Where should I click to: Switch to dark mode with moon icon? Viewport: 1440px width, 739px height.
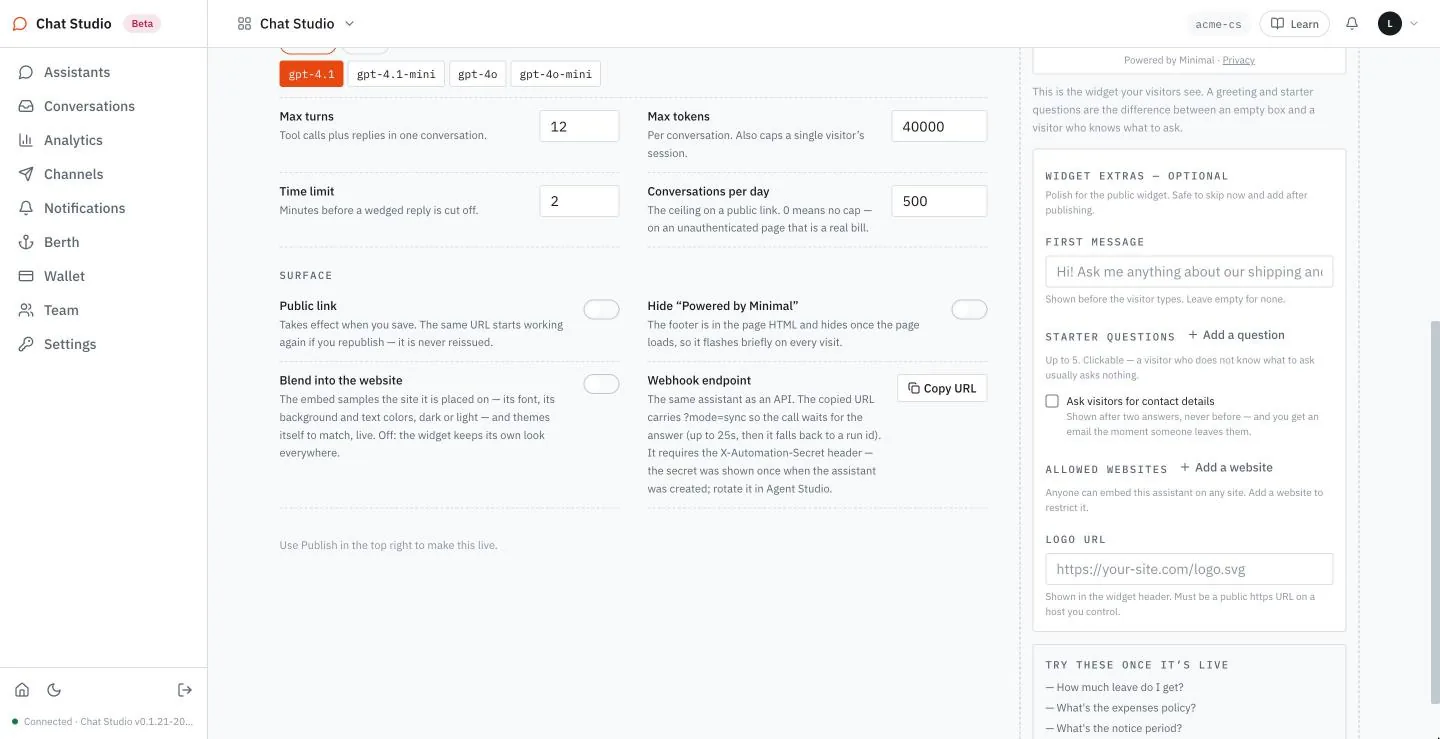tap(54, 690)
